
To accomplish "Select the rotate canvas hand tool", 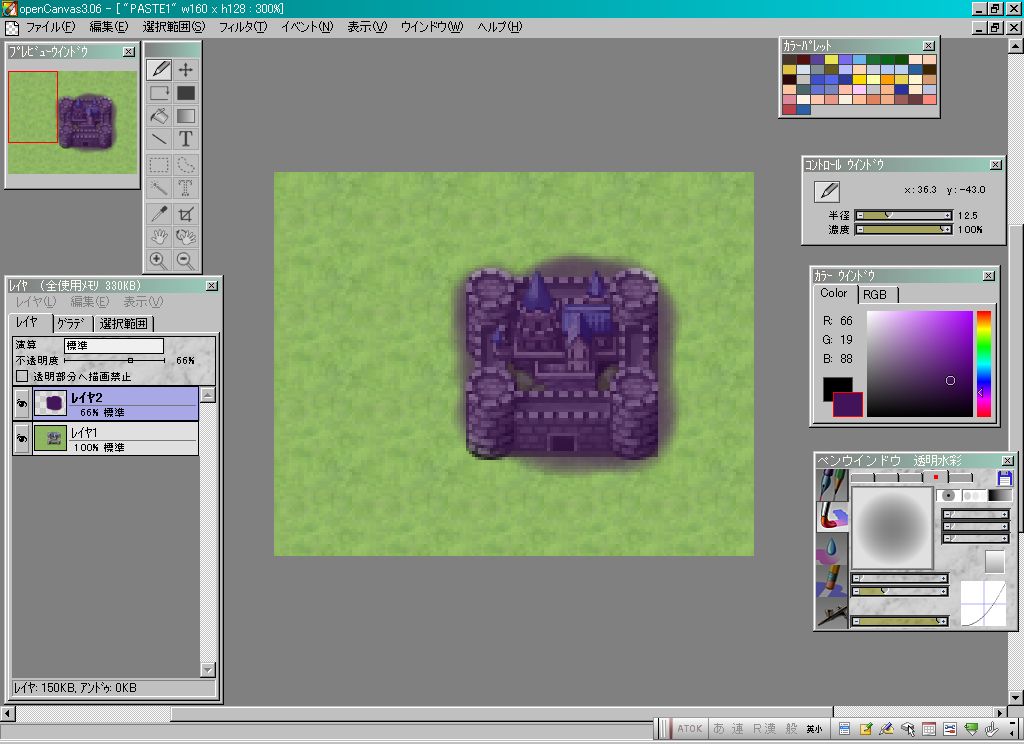I will 186,236.
